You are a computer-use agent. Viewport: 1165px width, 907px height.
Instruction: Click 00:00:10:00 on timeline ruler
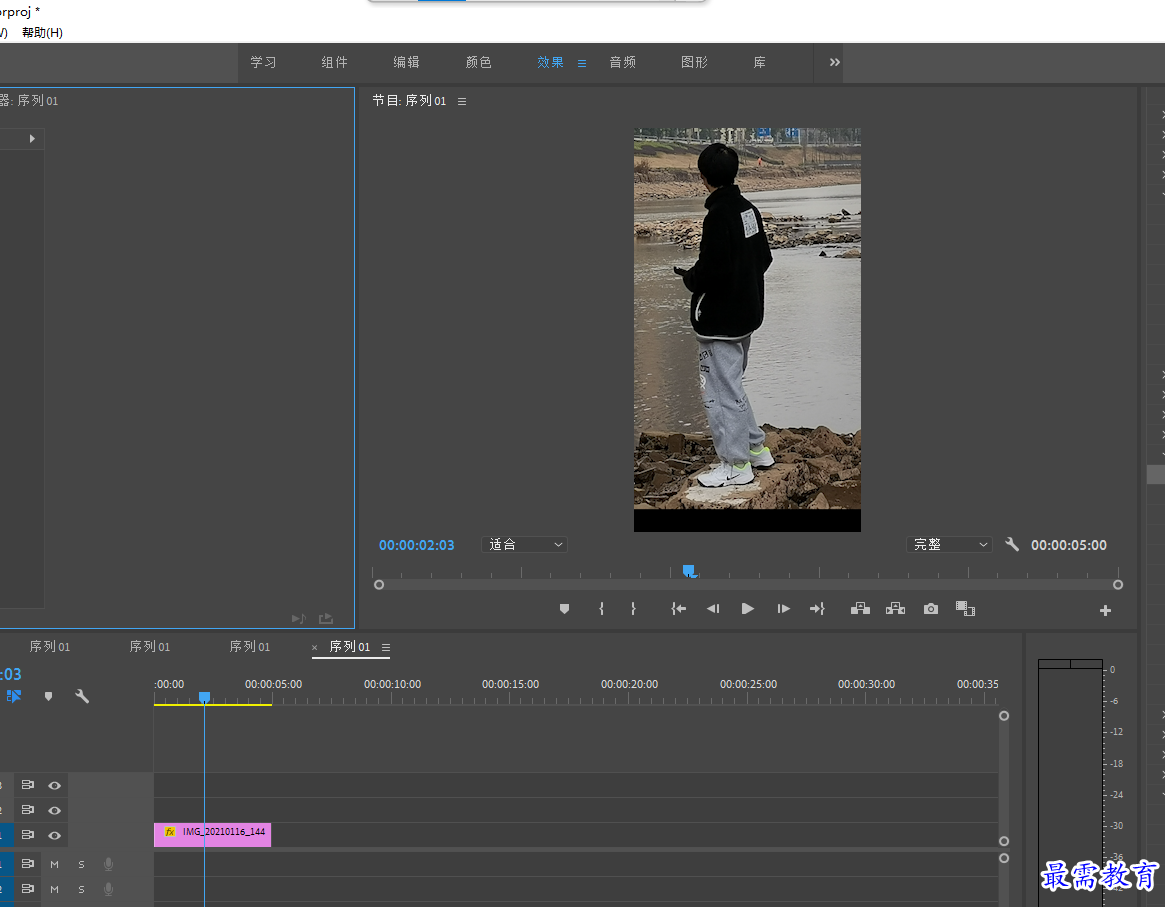click(392, 684)
